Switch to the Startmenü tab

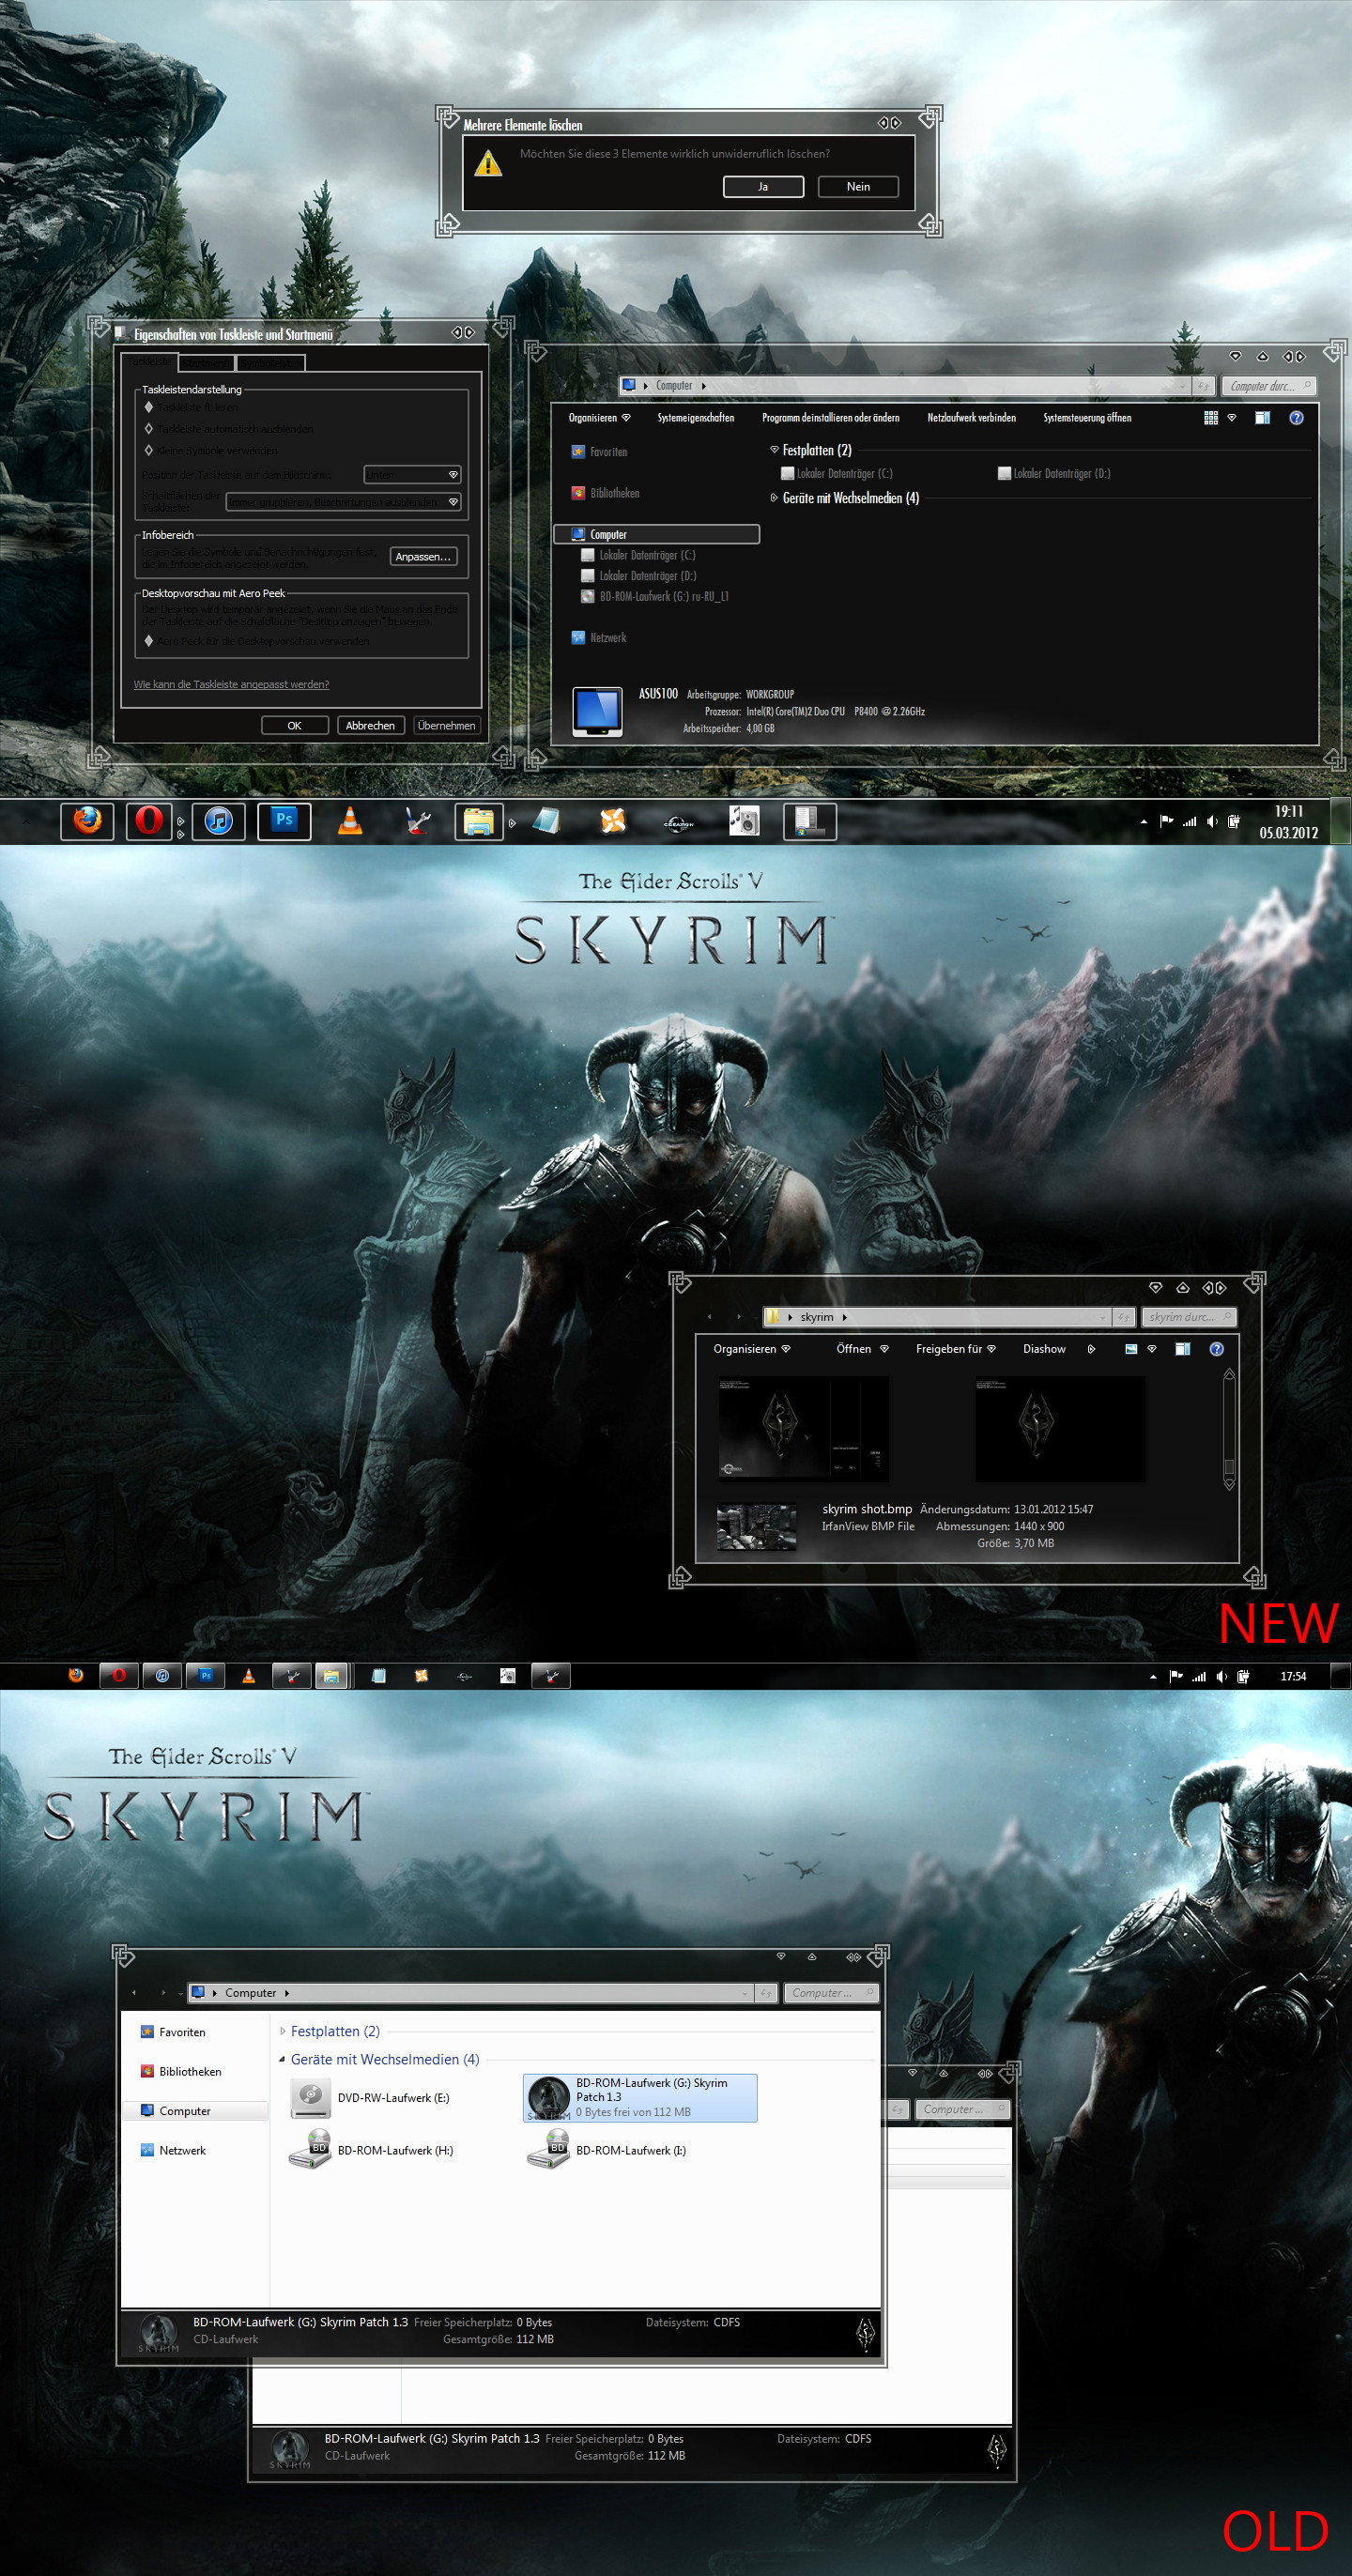[206, 362]
